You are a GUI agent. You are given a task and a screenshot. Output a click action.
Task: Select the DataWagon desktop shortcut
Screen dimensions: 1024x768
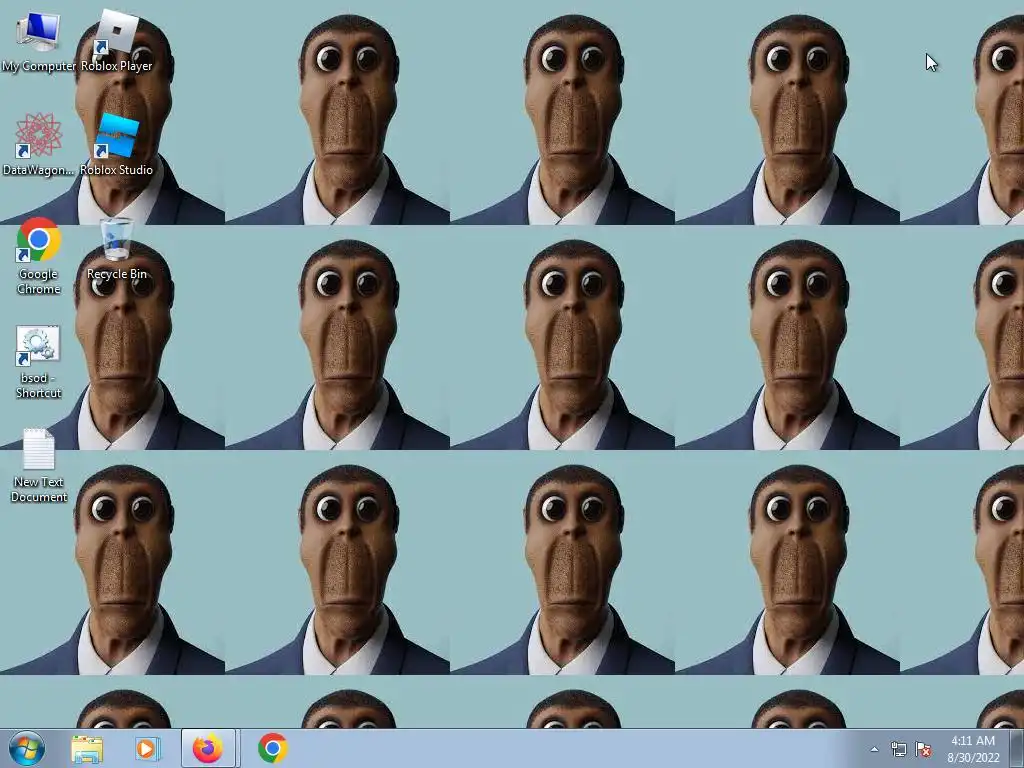coord(39,145)
